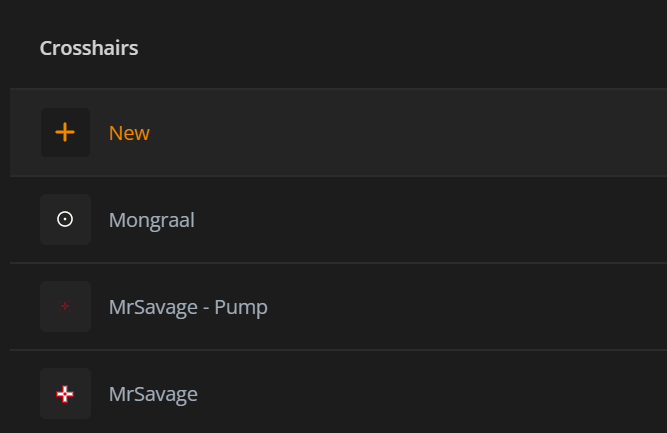The image size is (667, 433).
Task: Click MrSavage's red-and-white cross icon
Action: (65, 394)
